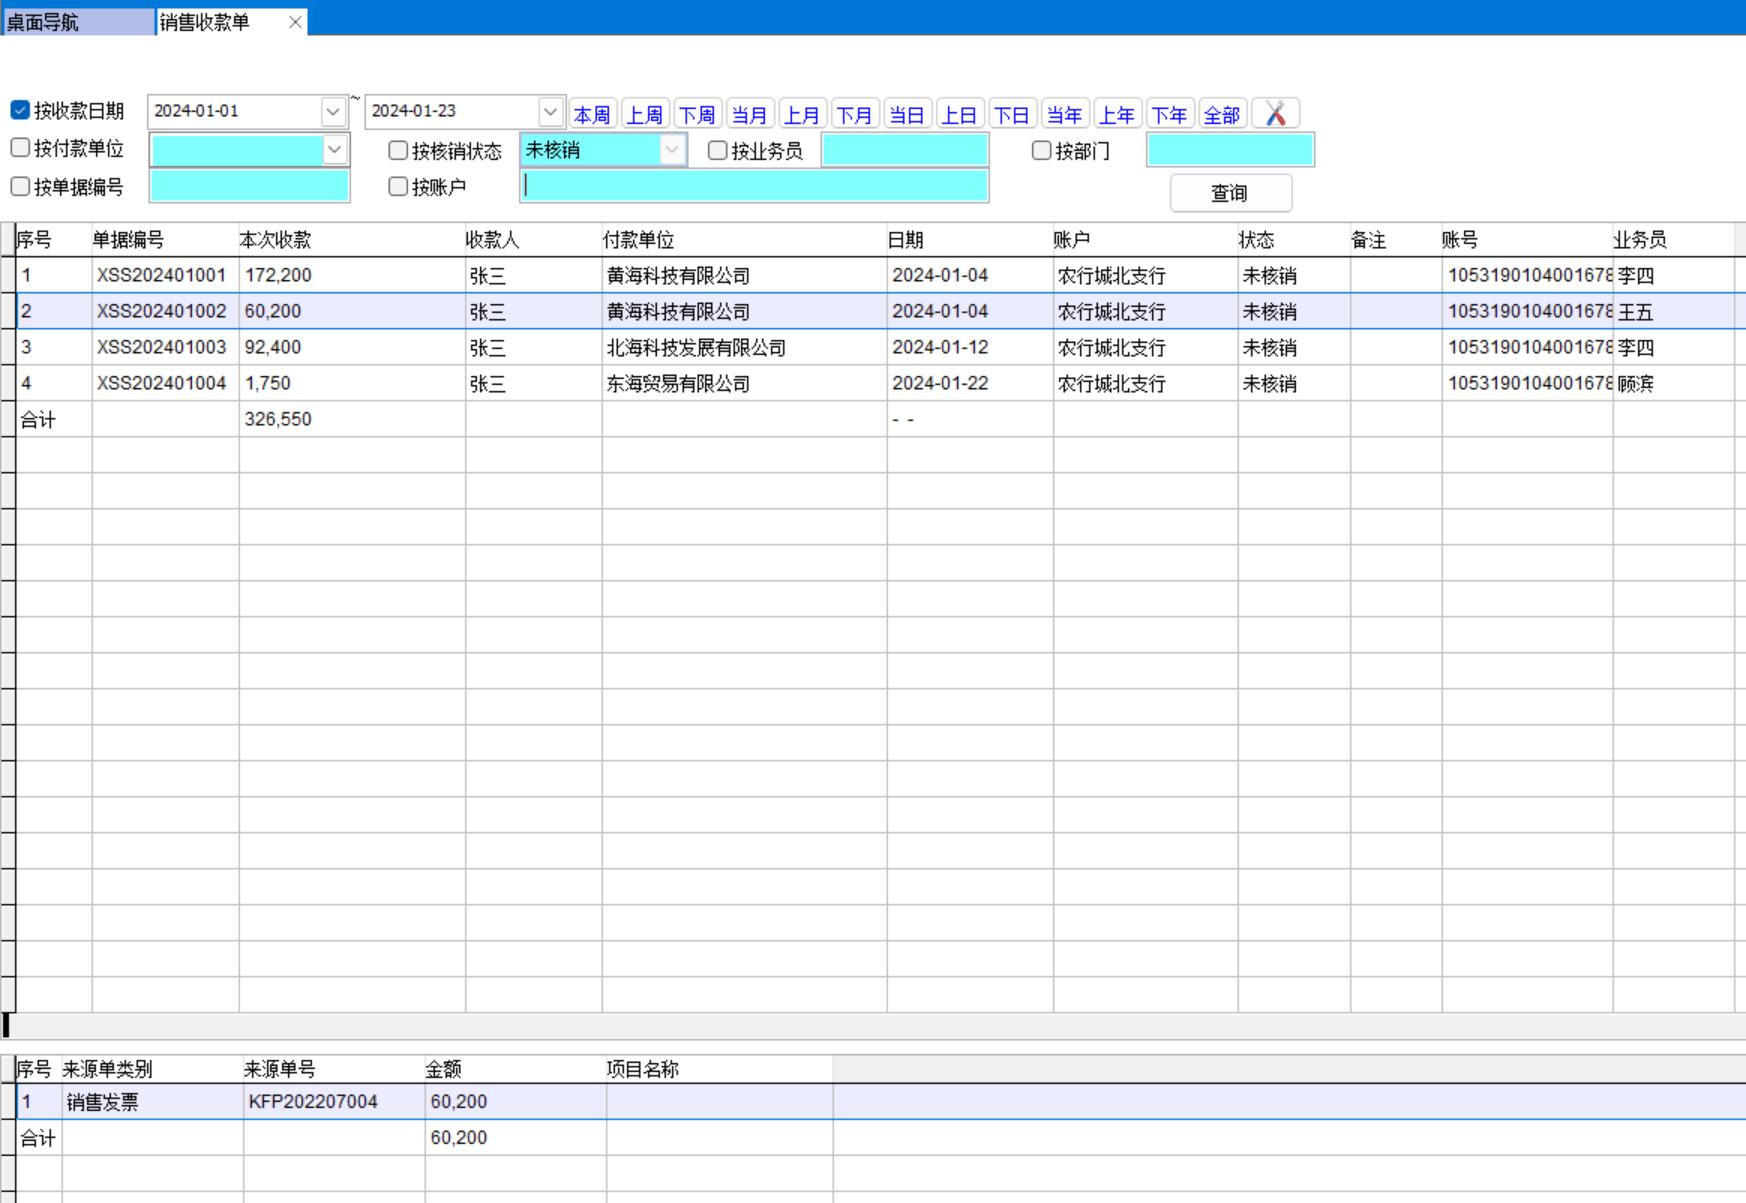Close the 销售收款单 tab
Screen dimensions: 1746x1203
click(x=295, y=22)
